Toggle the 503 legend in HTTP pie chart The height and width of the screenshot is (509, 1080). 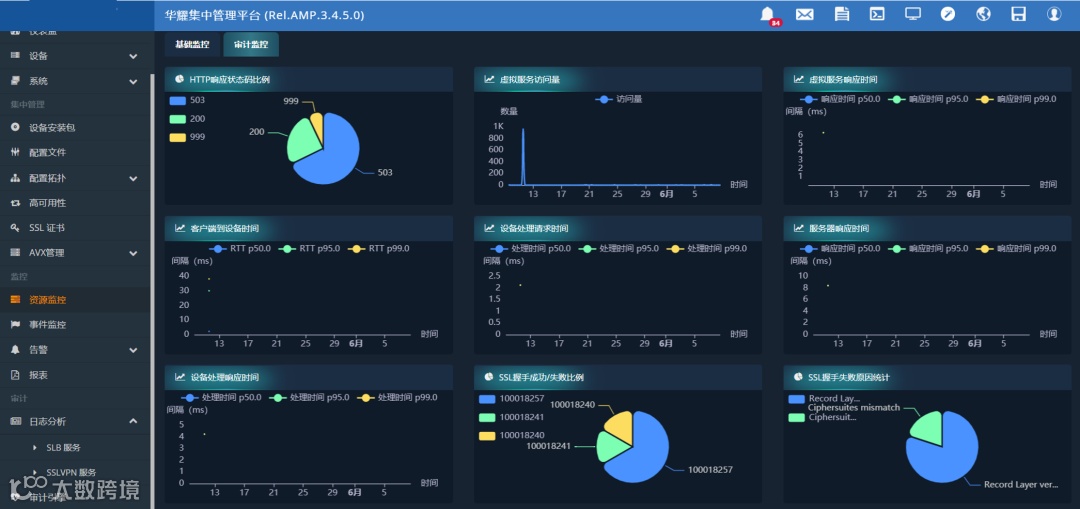click(187, 100)
